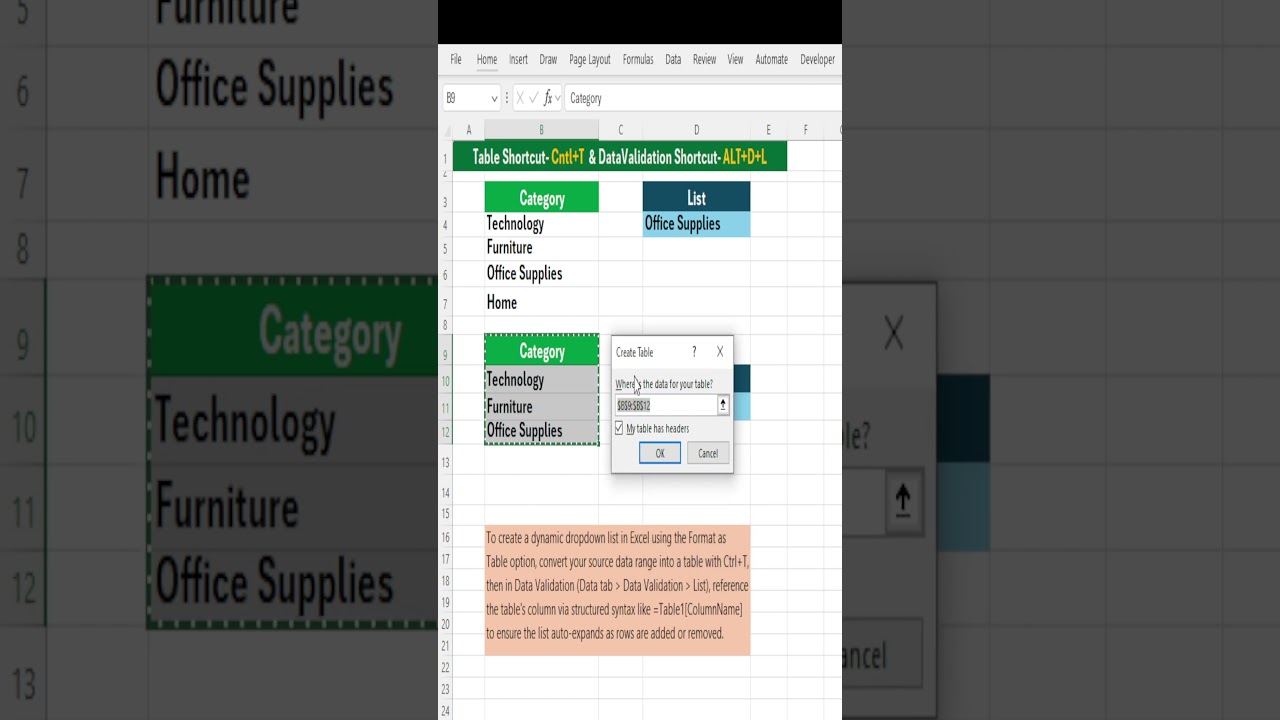Viewport: 1280px width, 720px height.
Task: Expand the Name Box dropdown arrow
Action: coord(494,98)
